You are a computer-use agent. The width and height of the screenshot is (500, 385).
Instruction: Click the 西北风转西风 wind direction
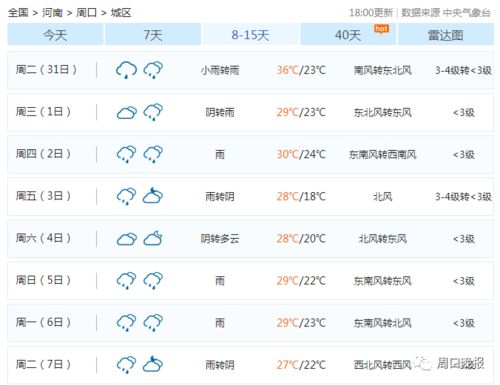383,365
